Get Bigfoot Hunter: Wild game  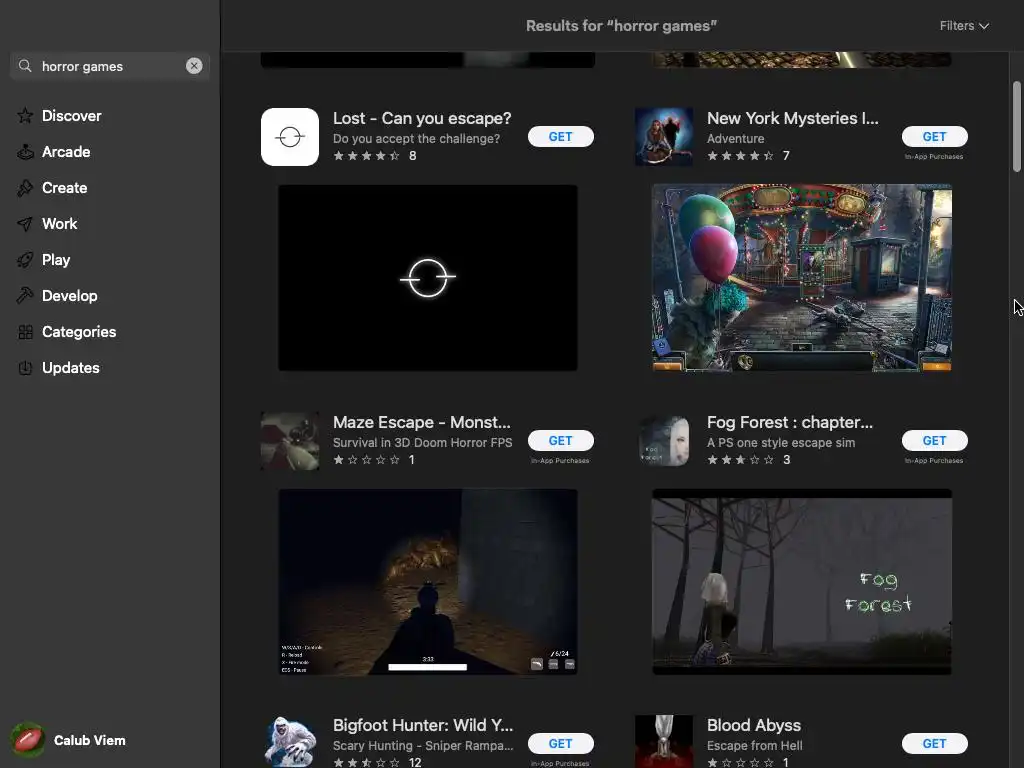pyautogui.click(x=561, y=743)
